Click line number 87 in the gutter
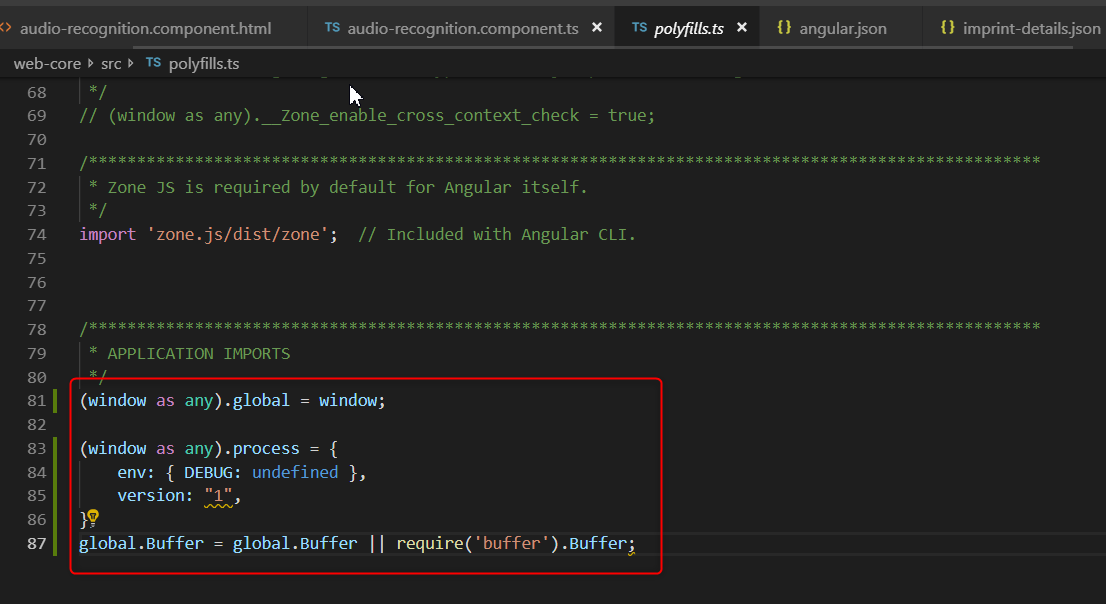Viewport: 1106px width, 604px height. 37,543
